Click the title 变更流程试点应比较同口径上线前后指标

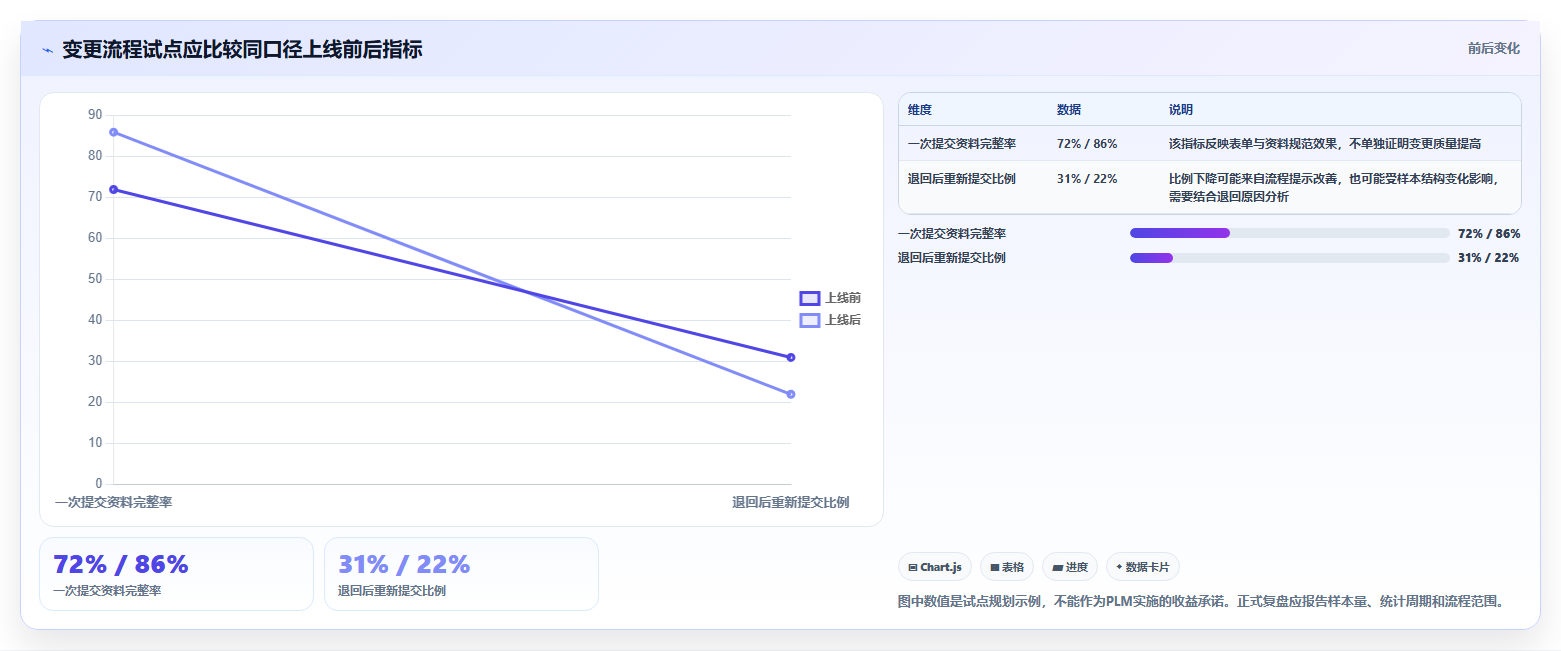pos(242,49)
